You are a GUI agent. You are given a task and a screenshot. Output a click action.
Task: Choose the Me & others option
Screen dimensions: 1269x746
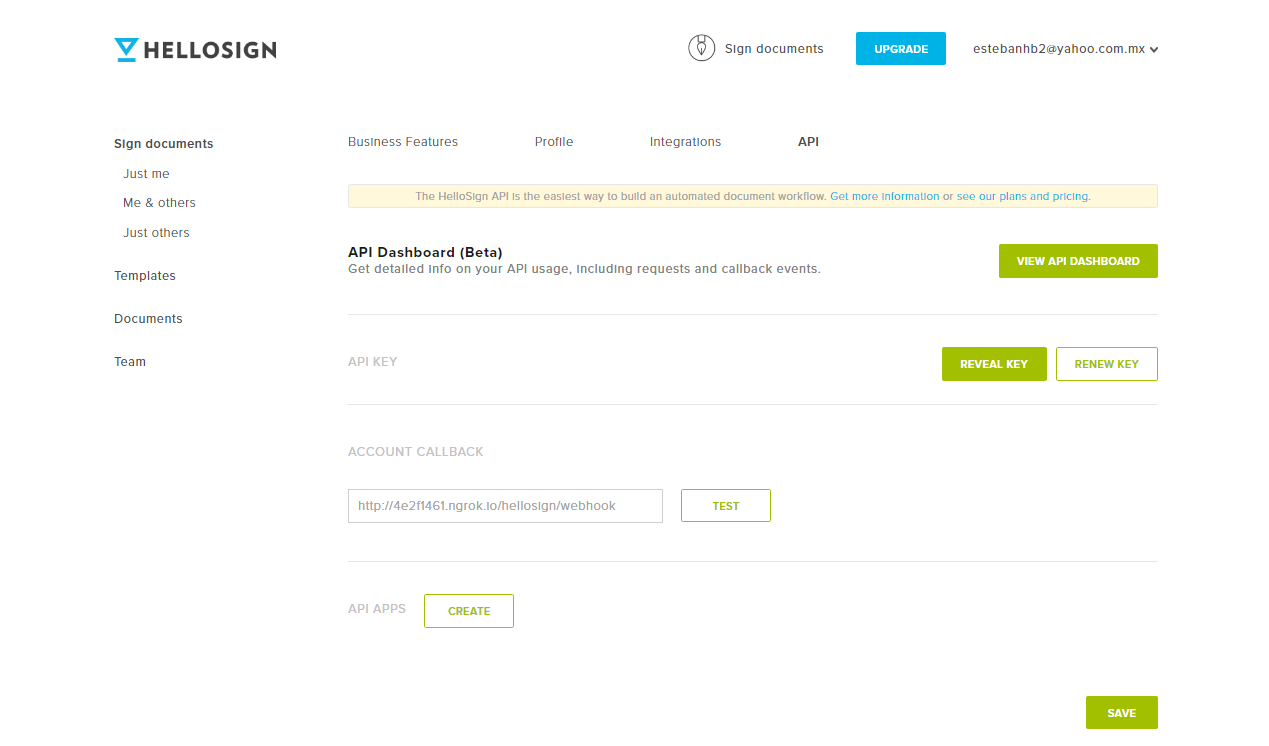point(159,203)
